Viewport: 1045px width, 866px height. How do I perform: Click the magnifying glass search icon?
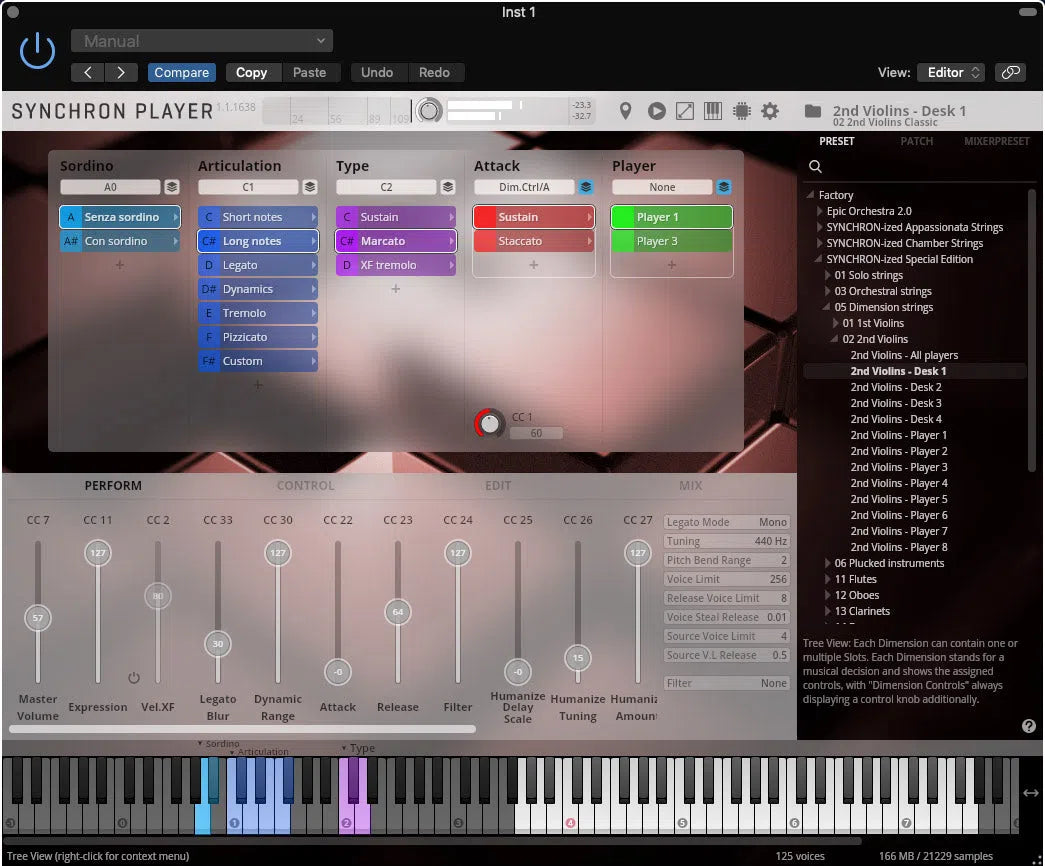click(815, 164)
